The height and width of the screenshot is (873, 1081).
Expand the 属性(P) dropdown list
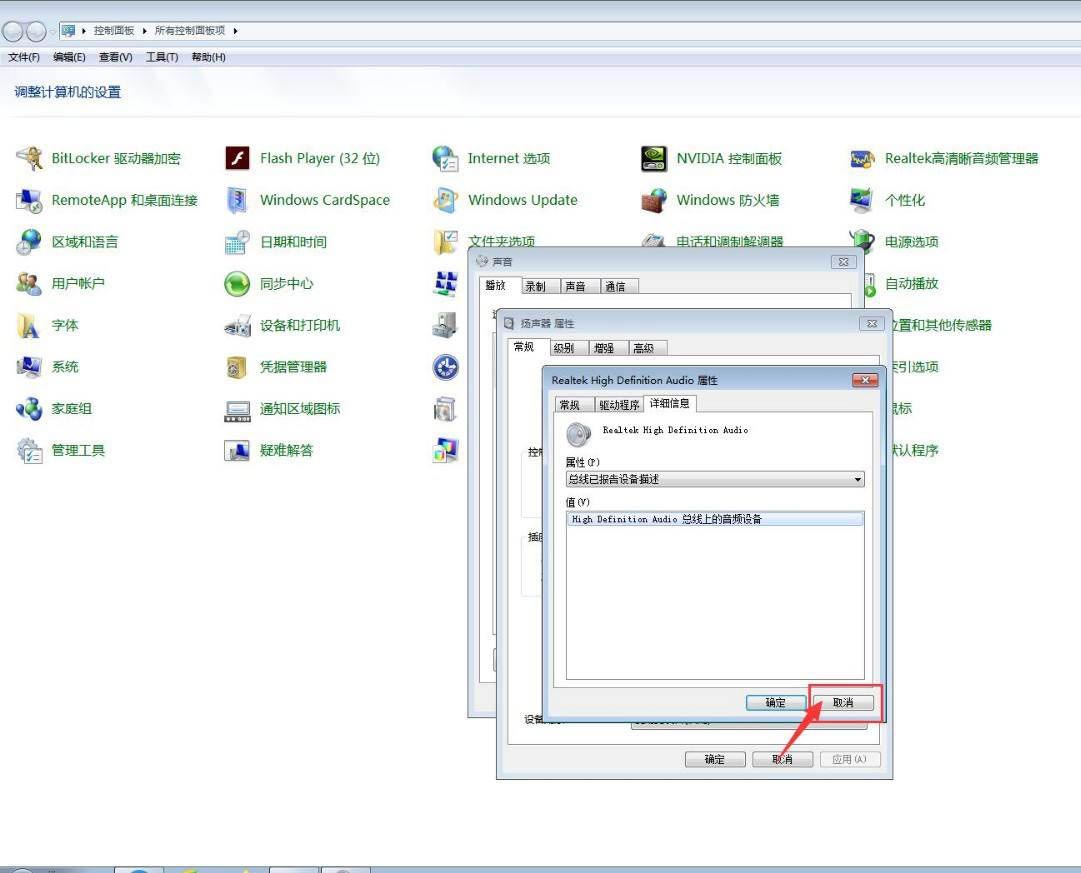click(x=857, y=480)
